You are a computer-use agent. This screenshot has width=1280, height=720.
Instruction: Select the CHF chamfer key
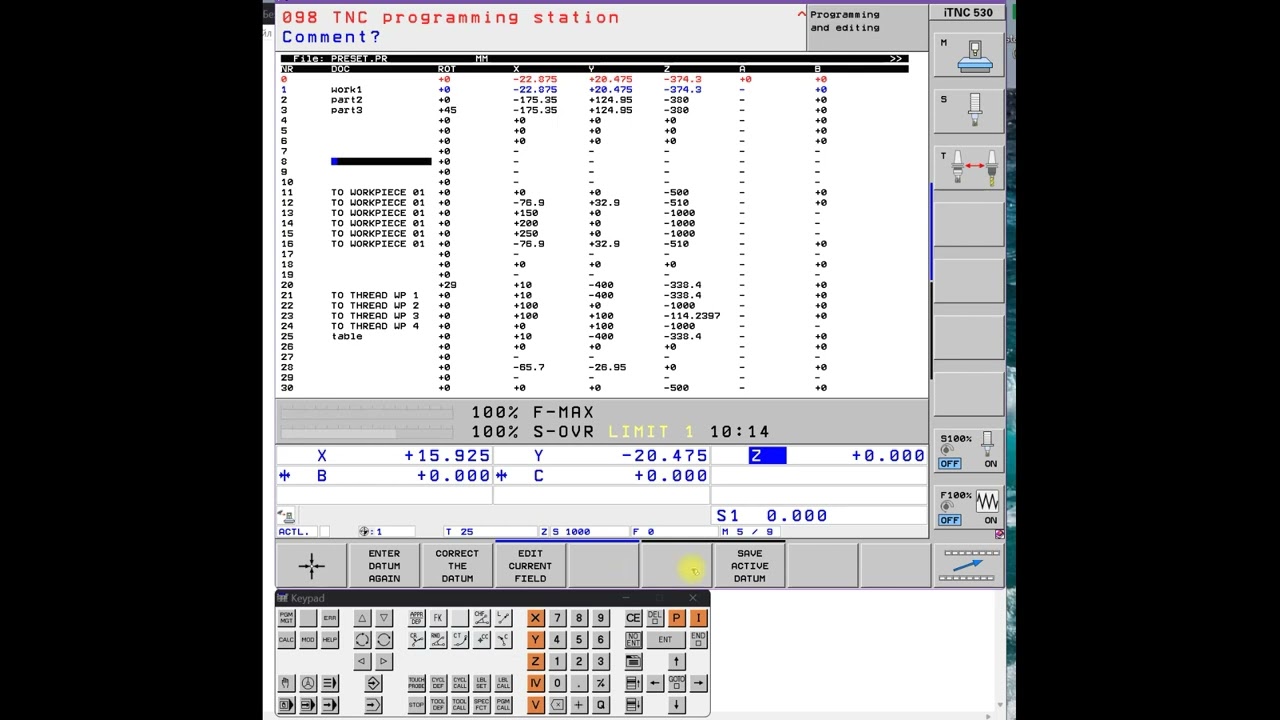coord(481,618)
